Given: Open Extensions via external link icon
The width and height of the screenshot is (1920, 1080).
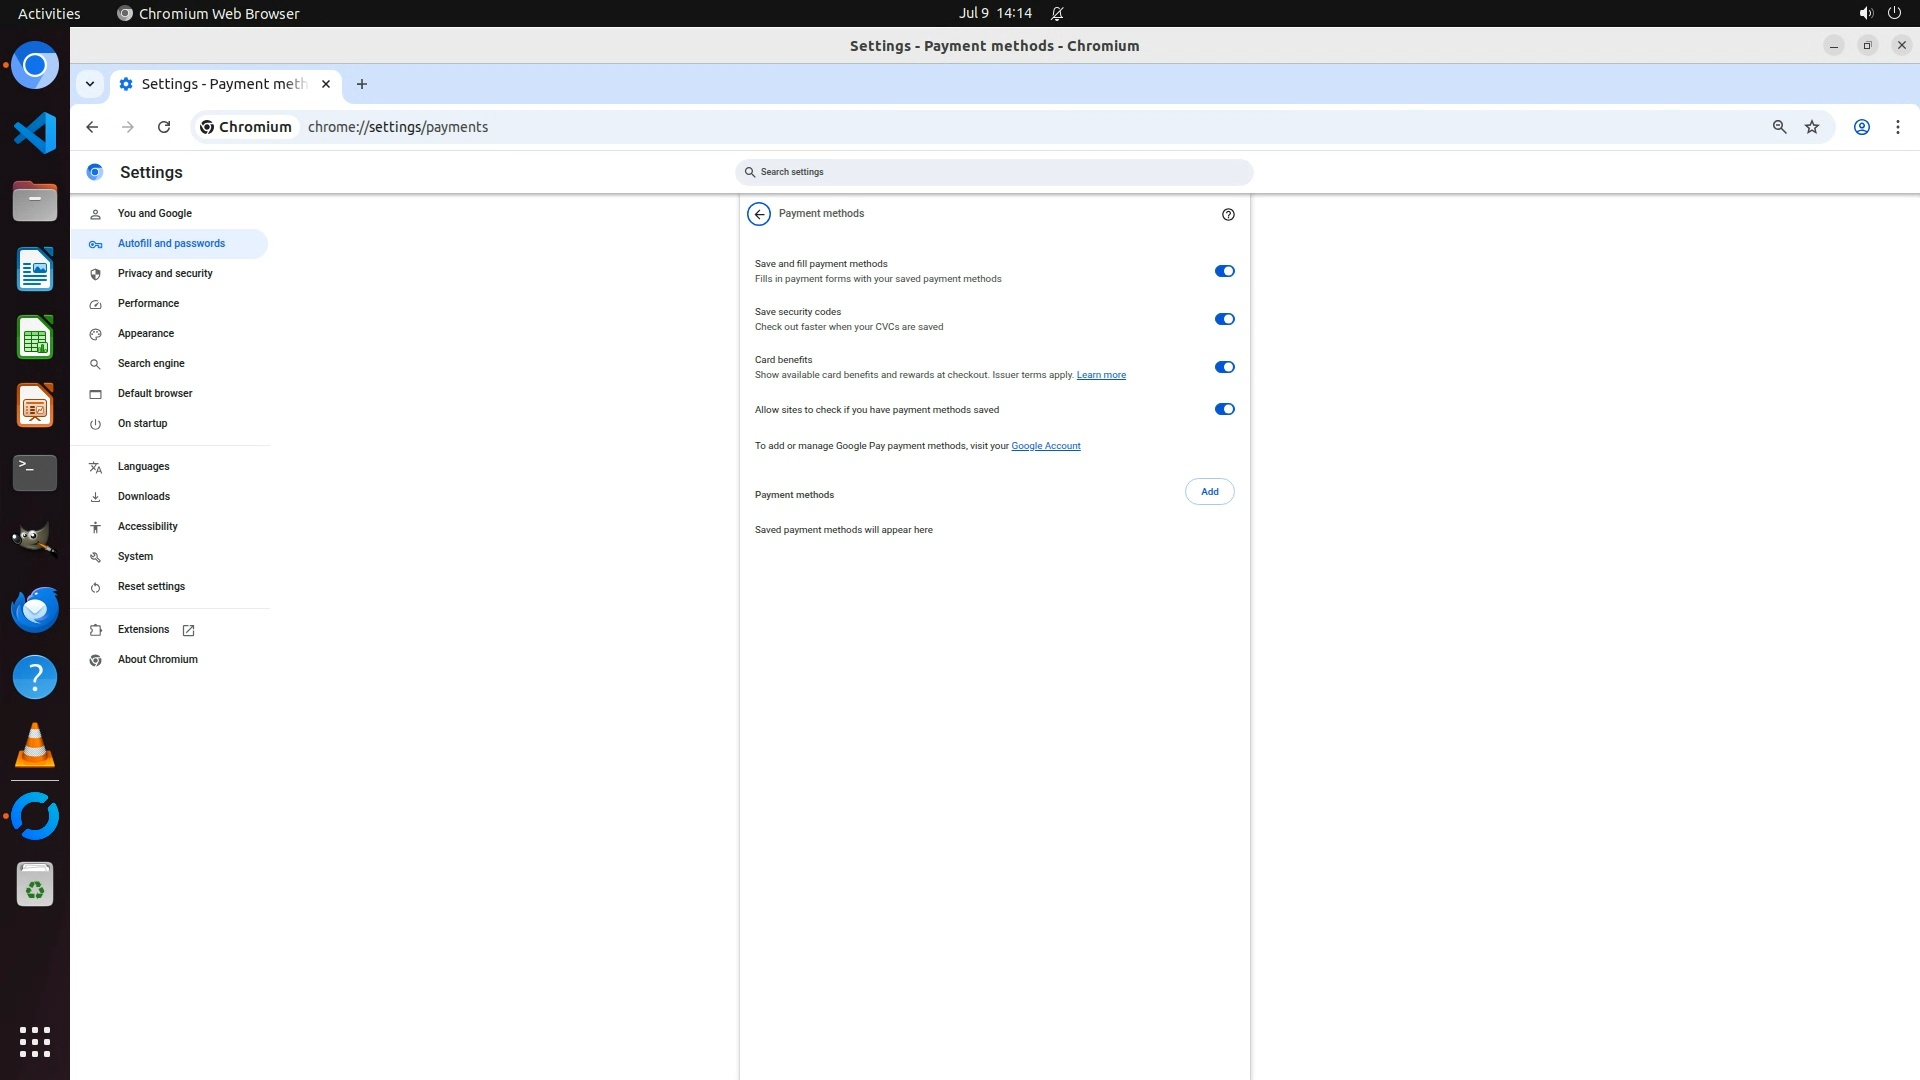Looking at the screenshot, I should coord(188,630).
